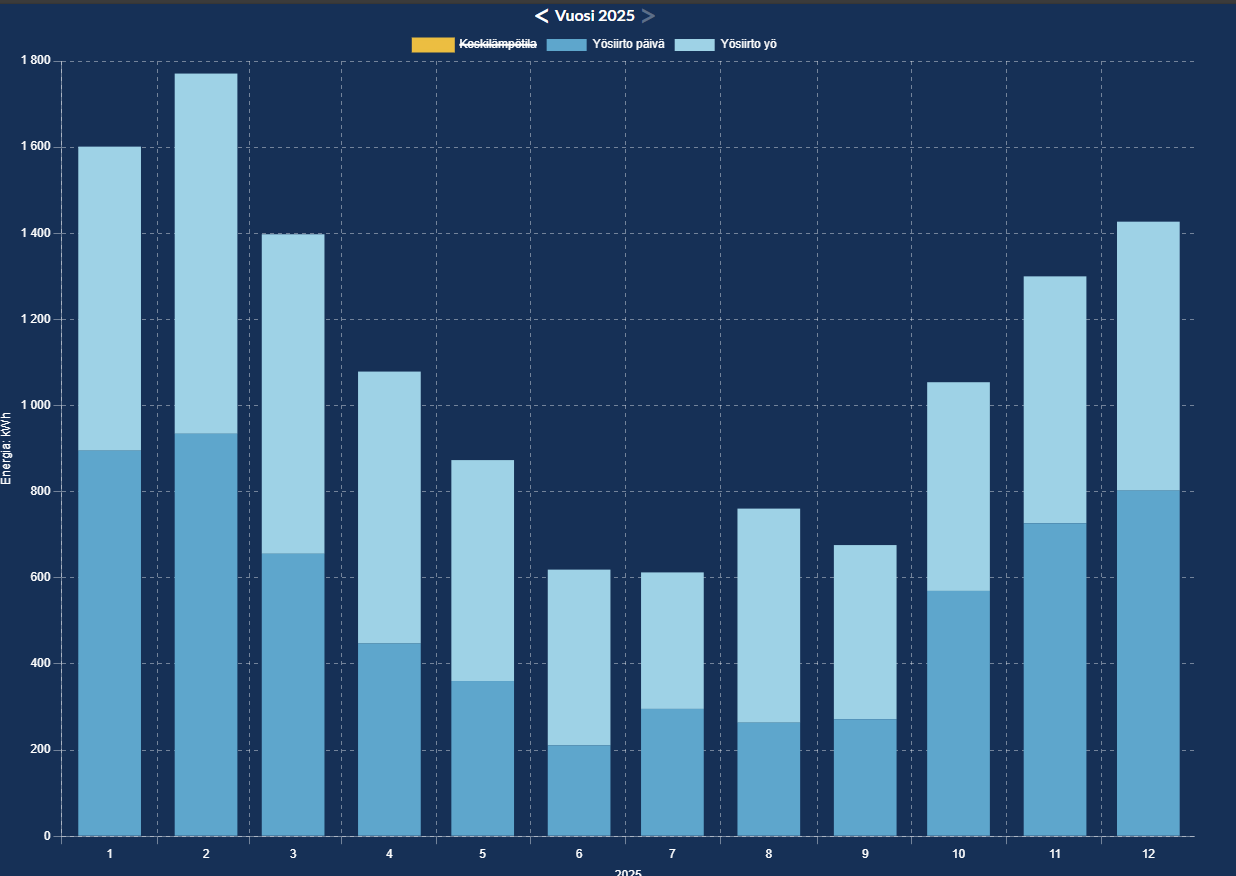
Task: Click the yellow Keskilämpötila legend swatch
Action: (432, 44)
